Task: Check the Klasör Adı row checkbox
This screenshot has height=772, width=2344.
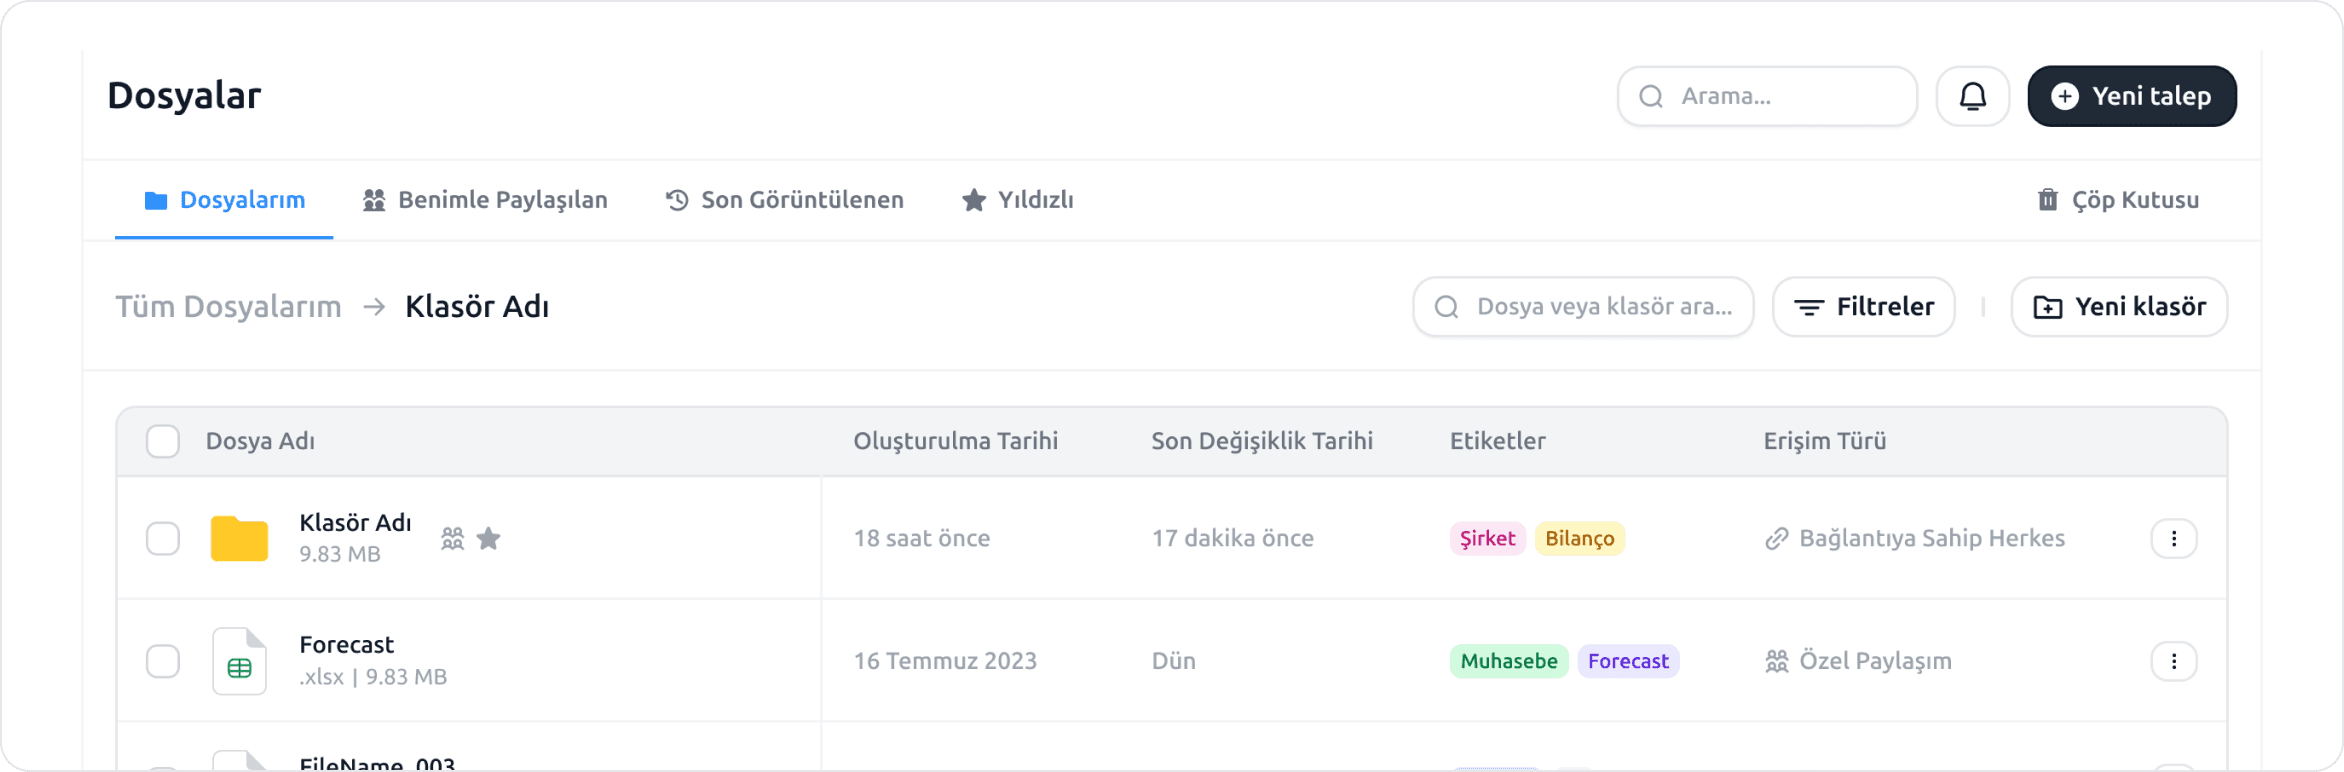Action: tap(163, 539)
